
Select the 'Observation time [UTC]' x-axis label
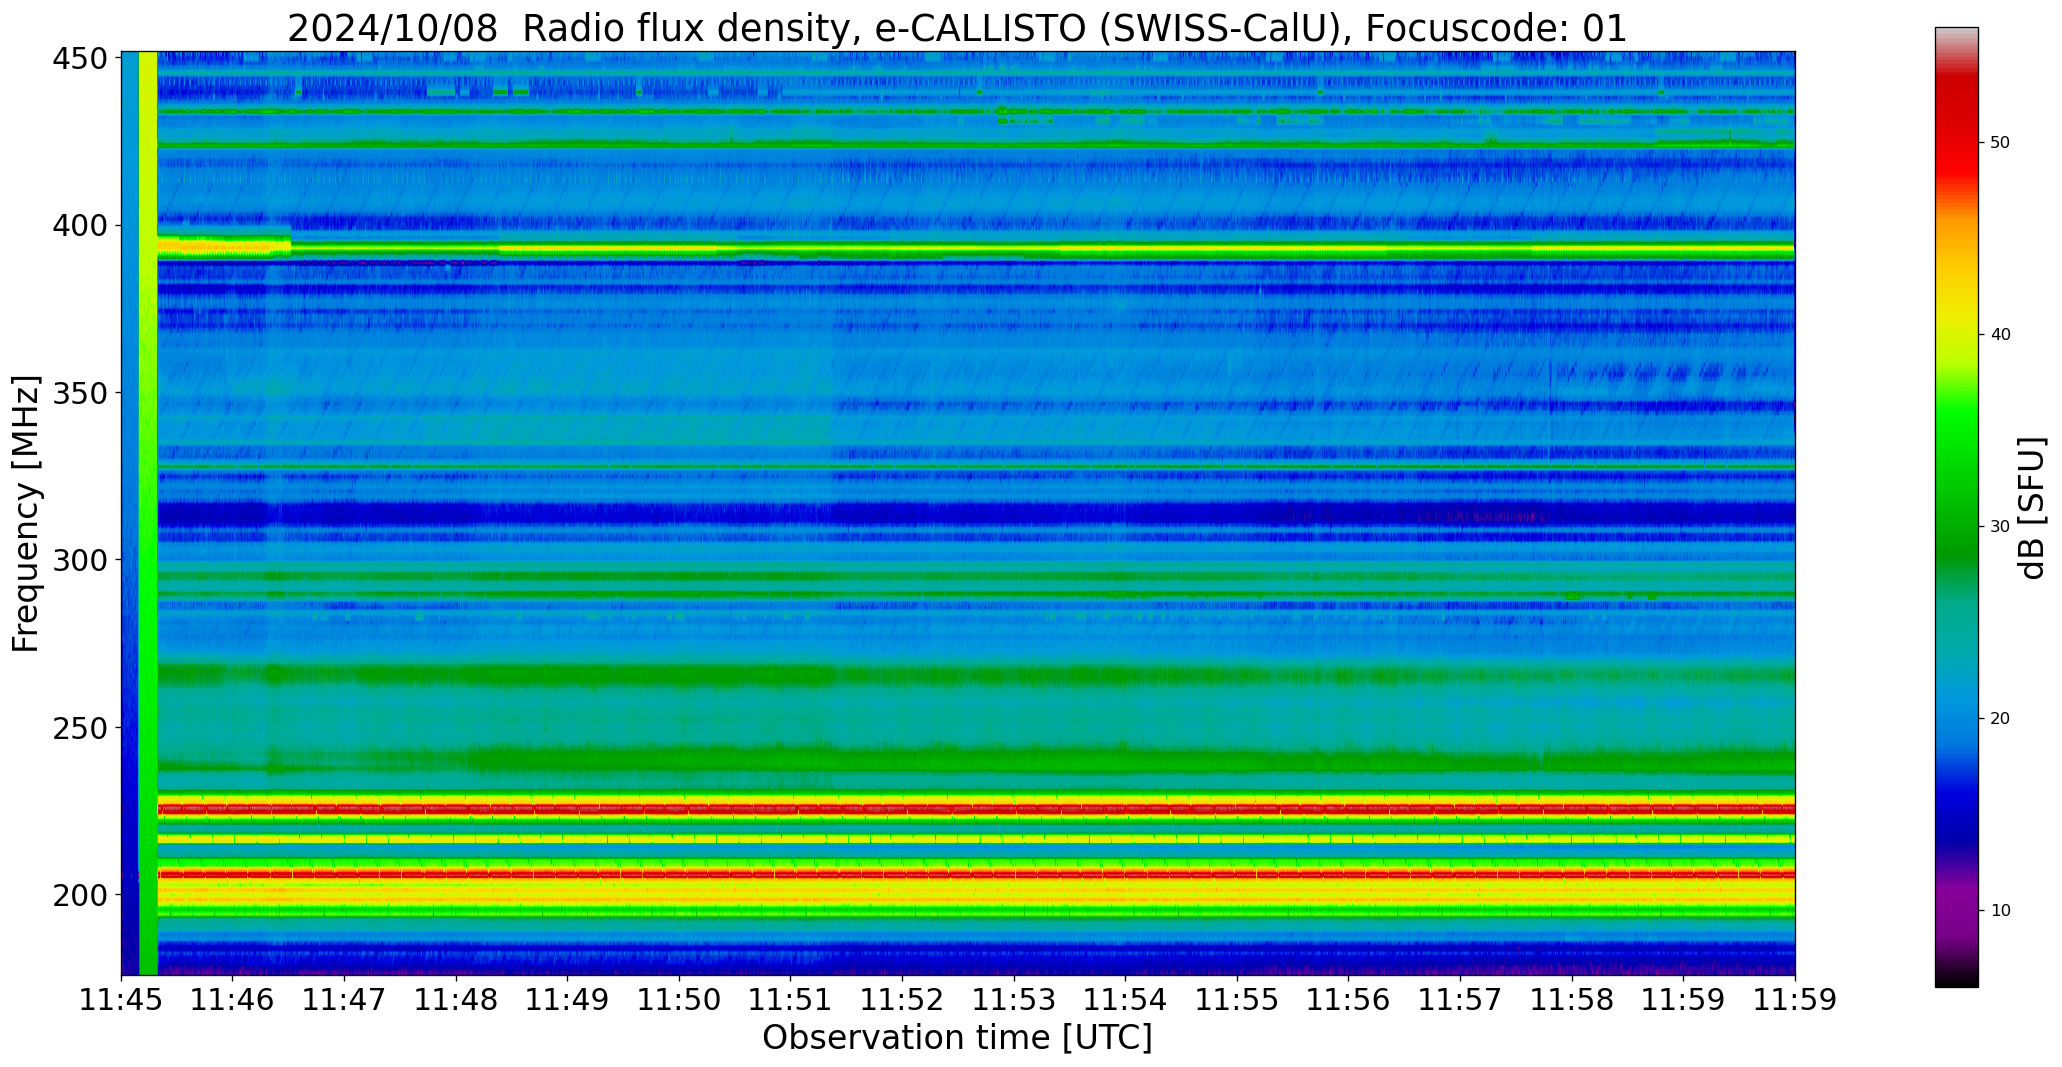tap(957, 1038)
